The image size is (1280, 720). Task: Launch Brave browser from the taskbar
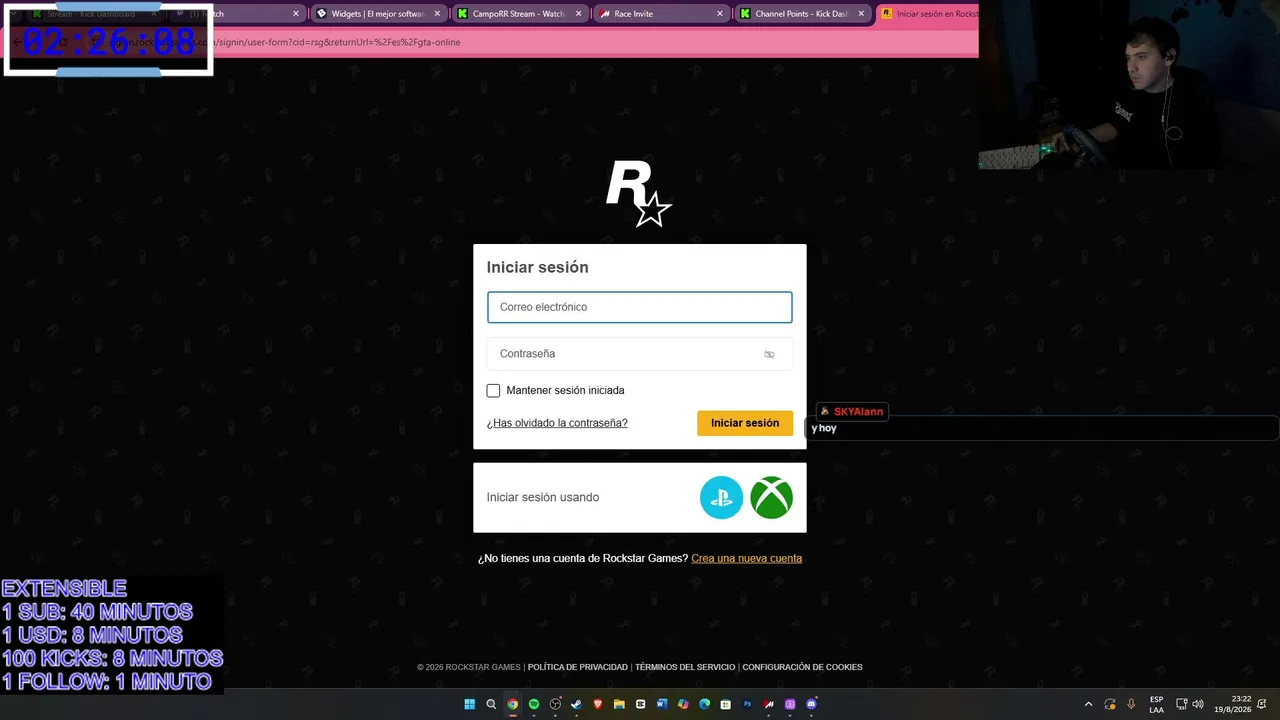click(x=598, y=704)
